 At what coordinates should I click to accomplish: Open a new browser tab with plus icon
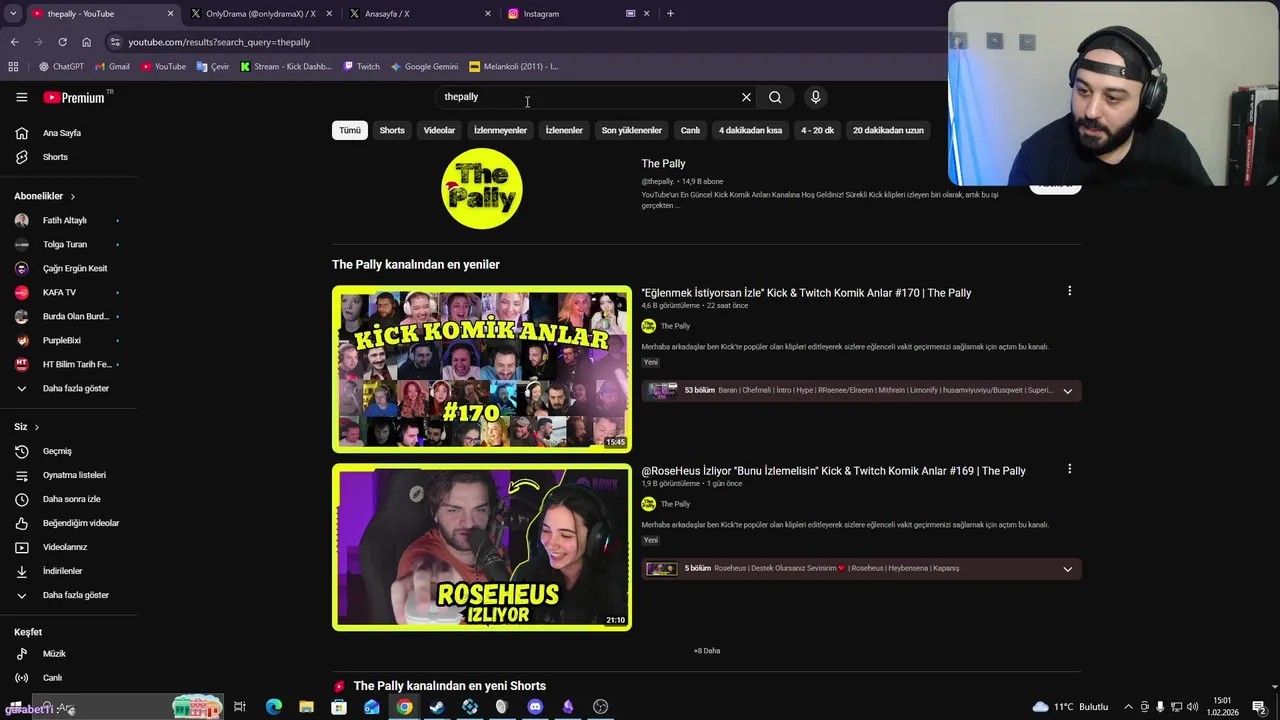point(670,14)
